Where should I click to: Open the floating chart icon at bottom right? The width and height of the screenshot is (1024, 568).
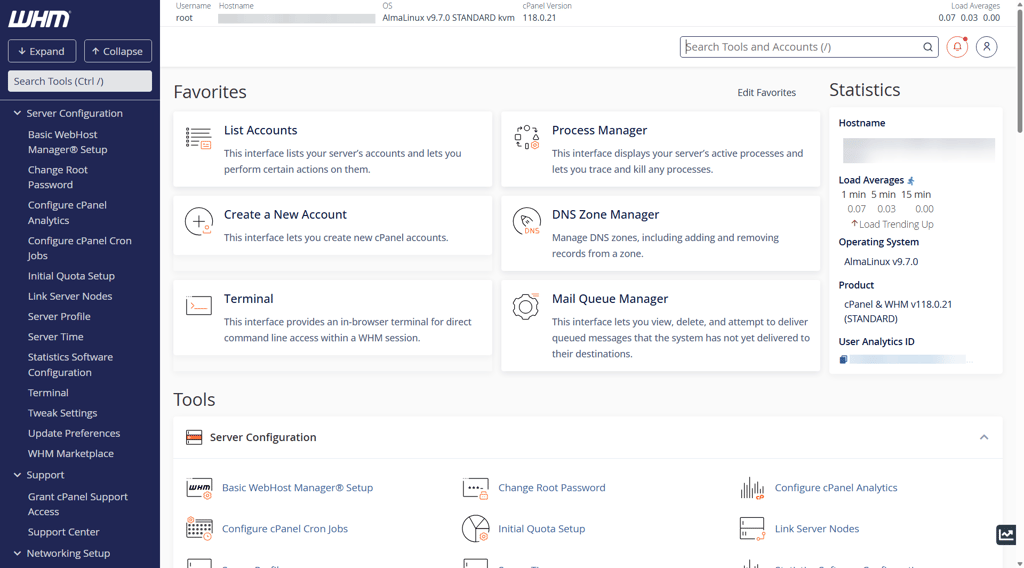coord(1006,535)
